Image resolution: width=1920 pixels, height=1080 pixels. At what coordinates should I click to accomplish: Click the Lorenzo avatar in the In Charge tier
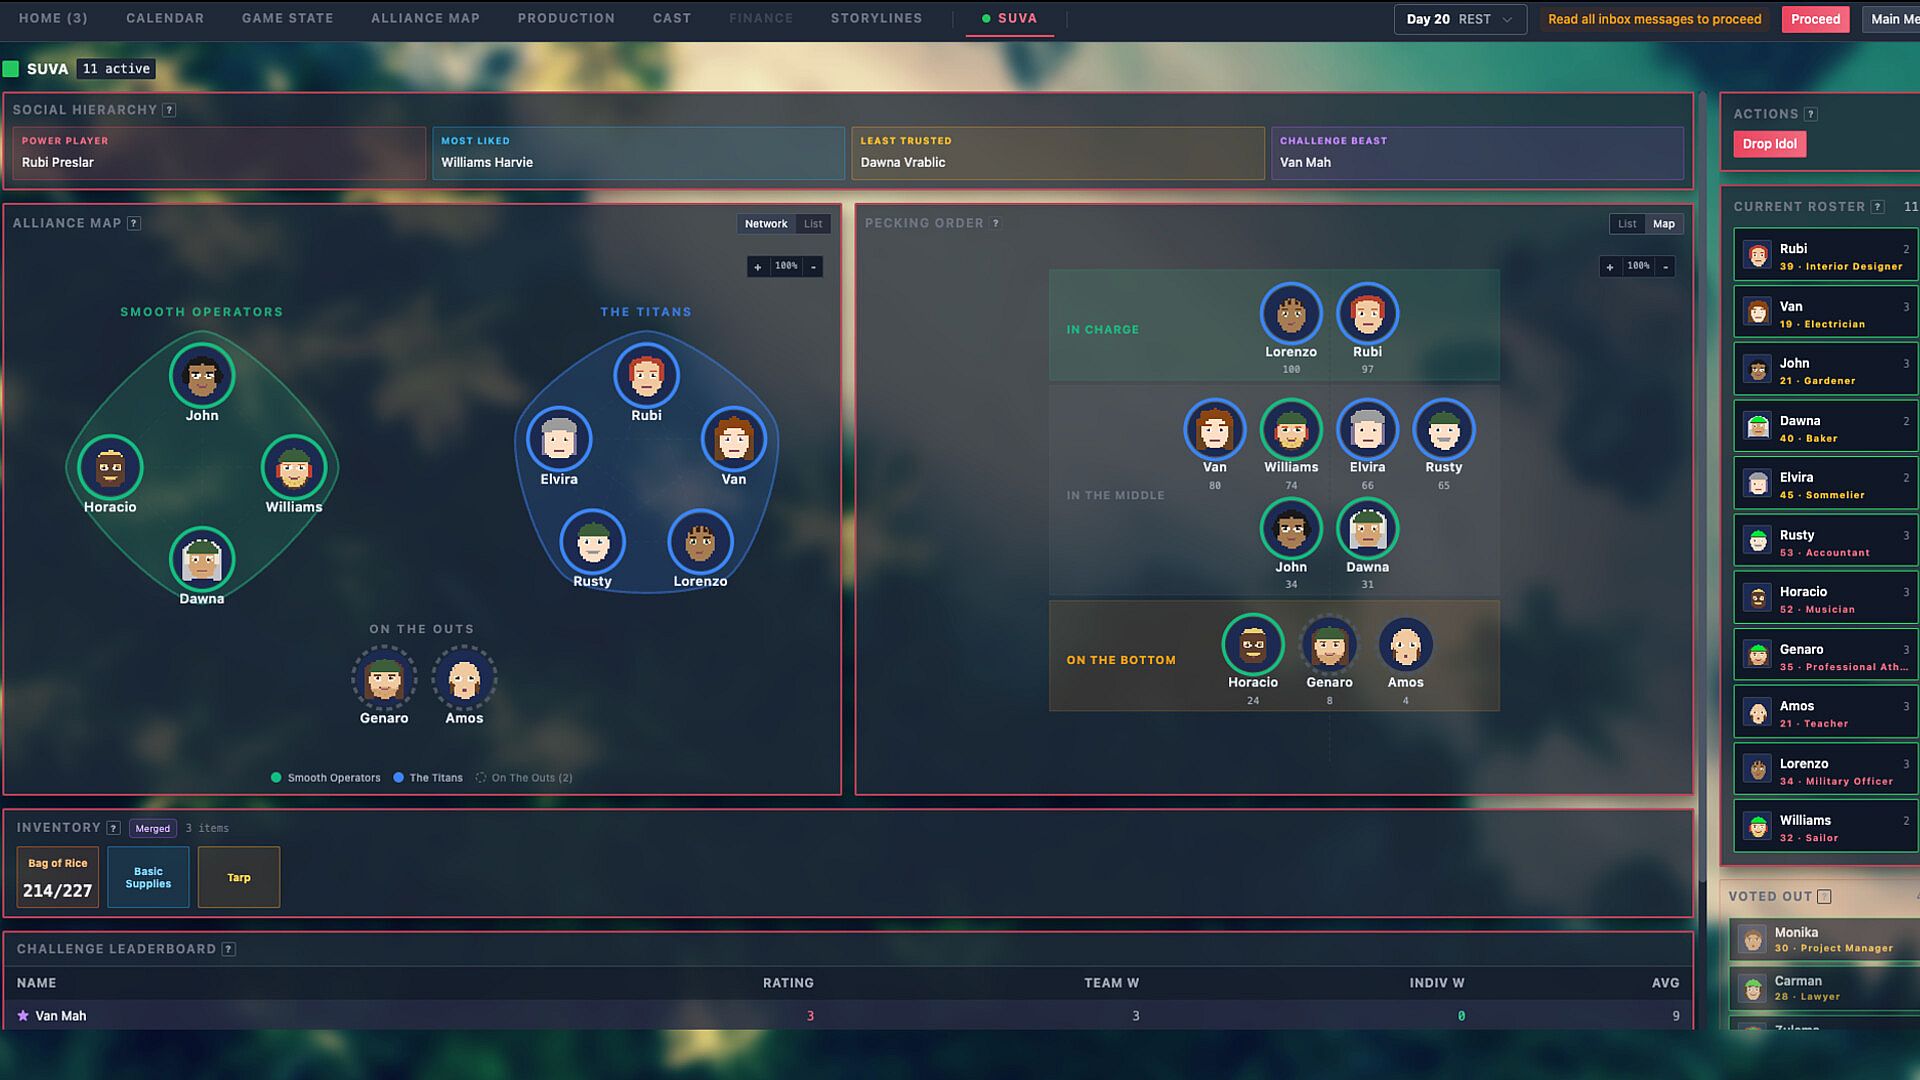pos(1290,314)
